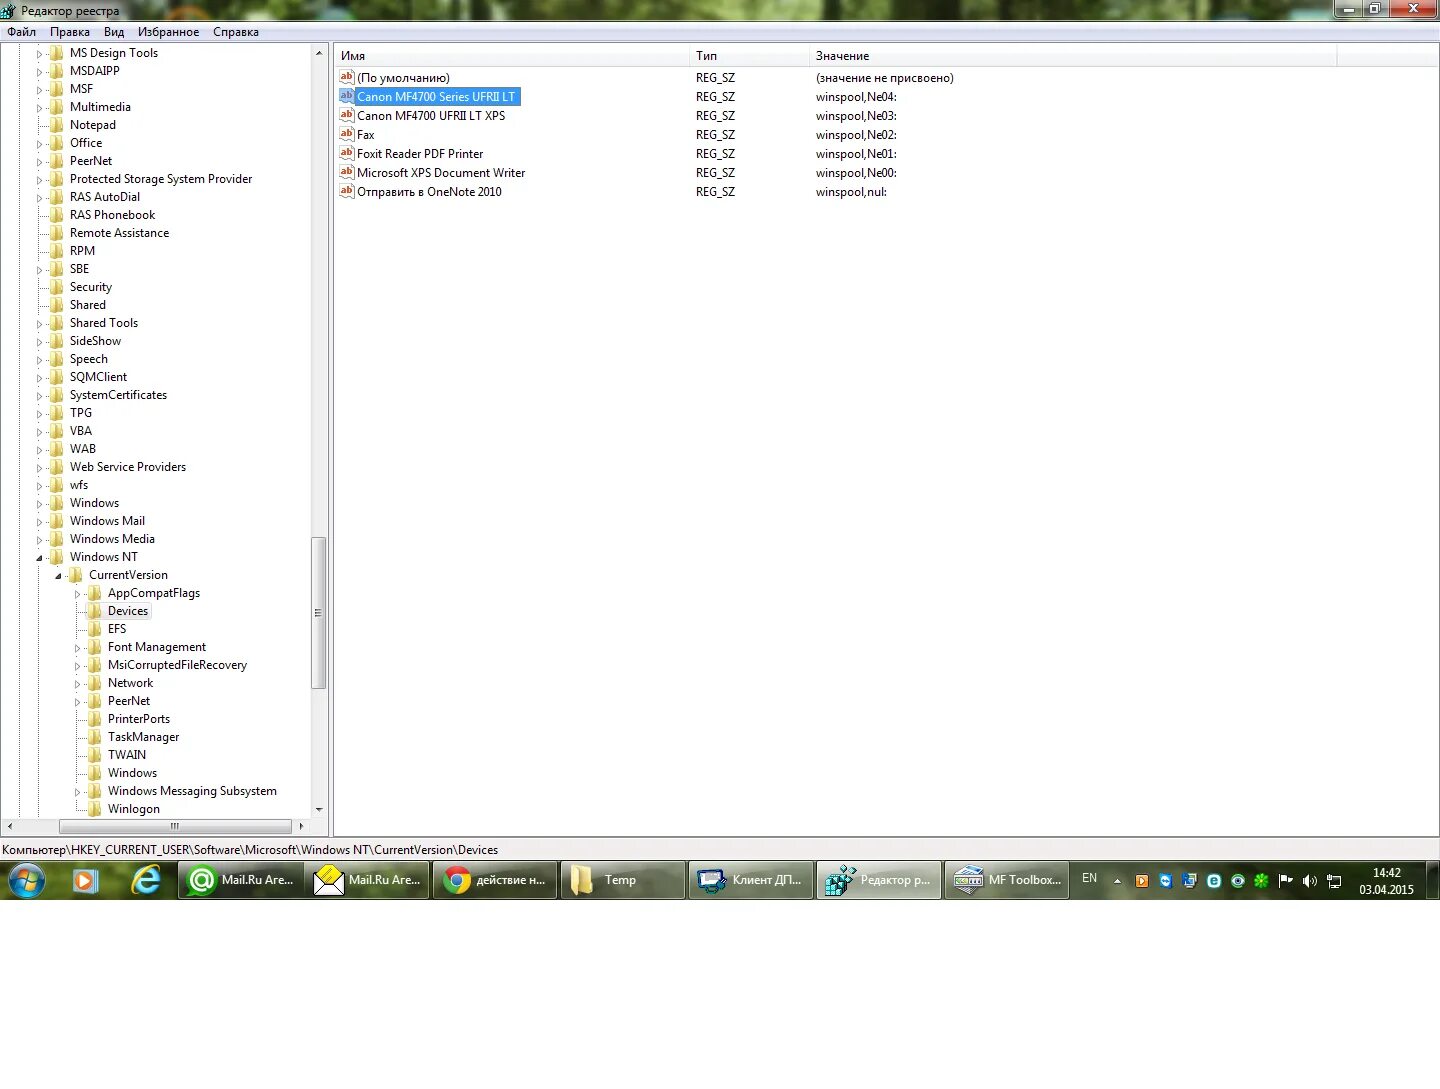Select the Remote Assistance key
This screenshot has width=1440, height=1089.
(119, 233)
